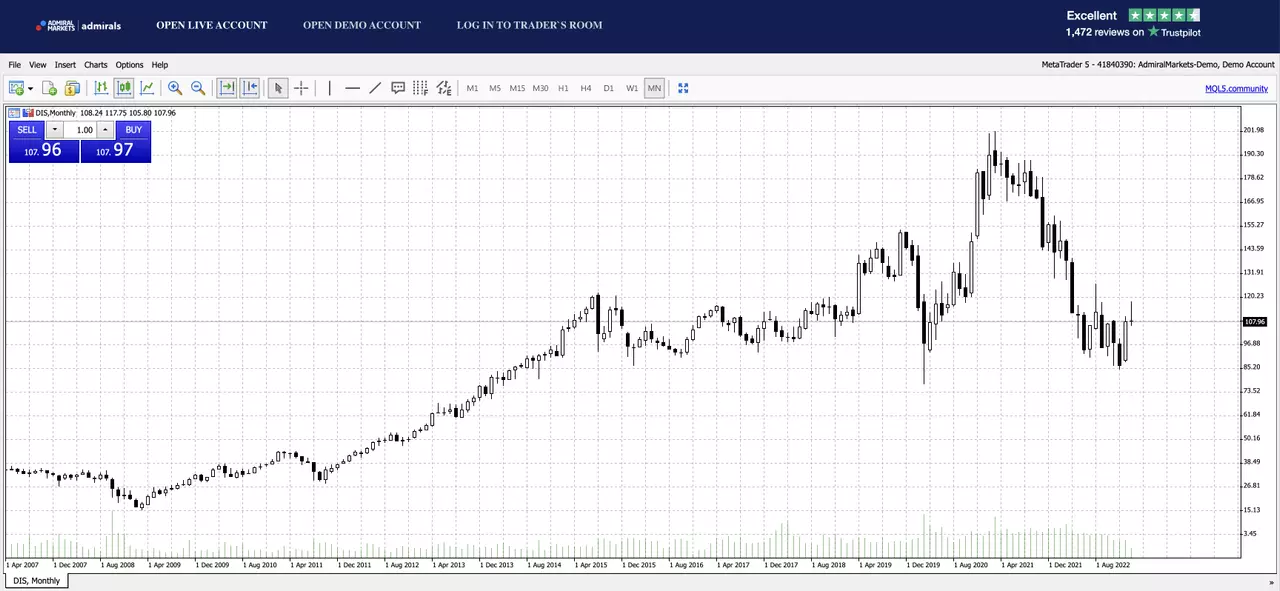
Task: Click the new chart icon in toolbar
Action: [16, 88]
